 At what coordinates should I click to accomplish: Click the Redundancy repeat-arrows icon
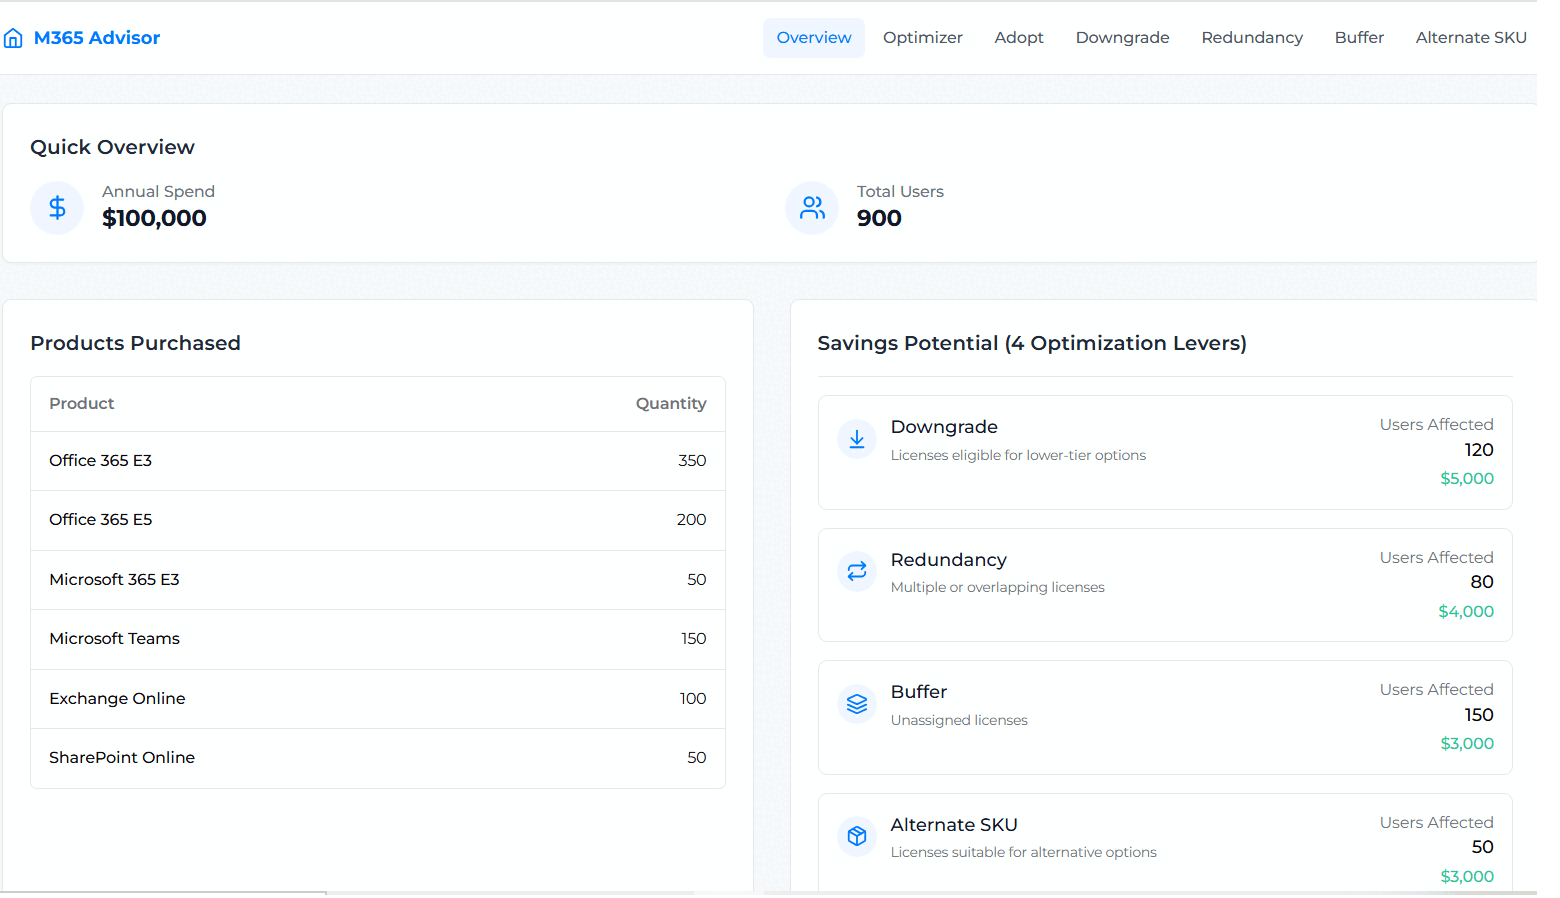click(857, 571)
